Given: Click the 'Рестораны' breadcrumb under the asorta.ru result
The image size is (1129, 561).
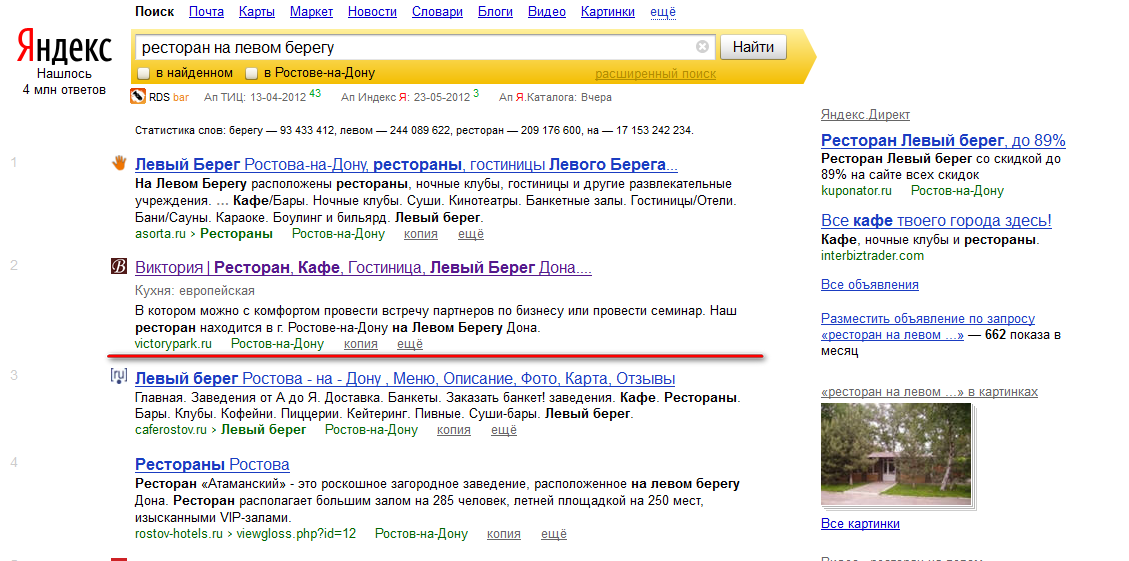Looking at the screenshot, I should tap(236, 234).
